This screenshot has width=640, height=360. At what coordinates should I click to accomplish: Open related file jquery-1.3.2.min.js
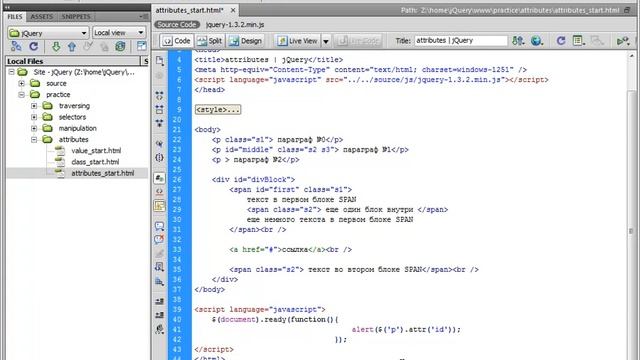coord(235,24)
